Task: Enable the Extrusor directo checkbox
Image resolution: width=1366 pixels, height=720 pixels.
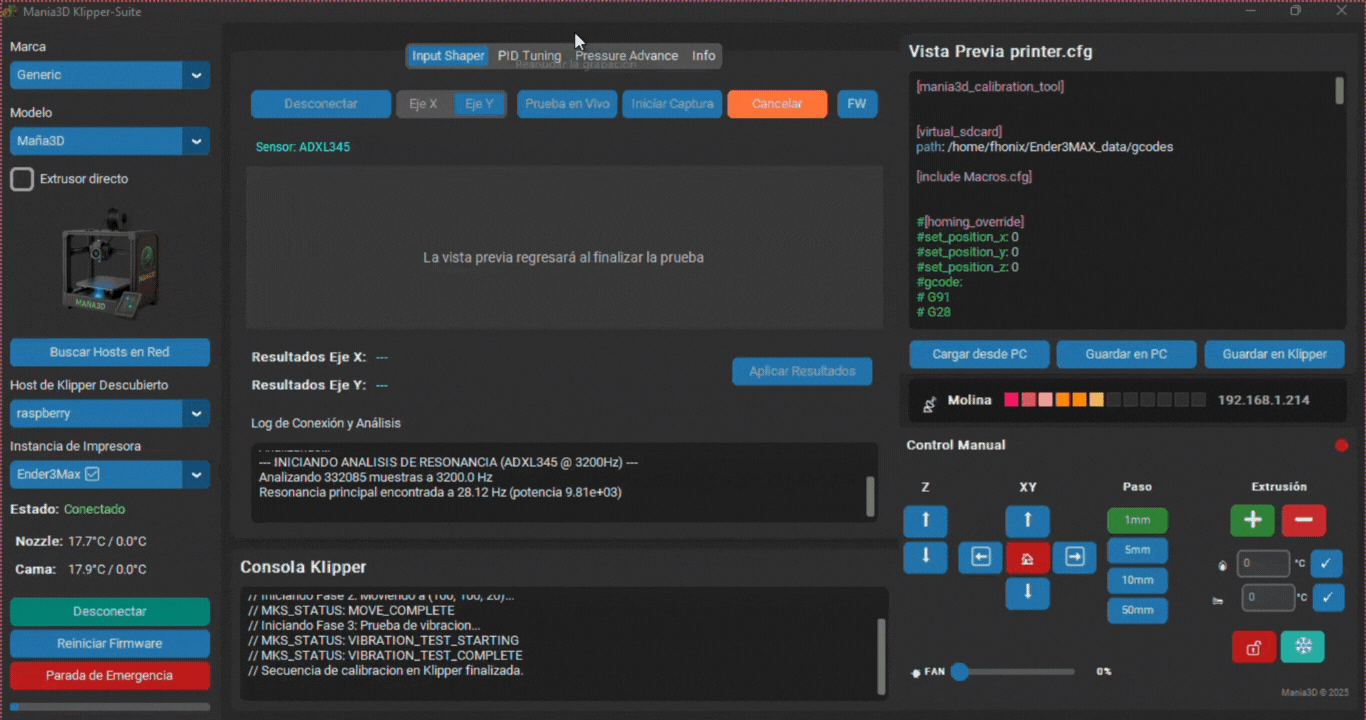Action: (22, 179)
